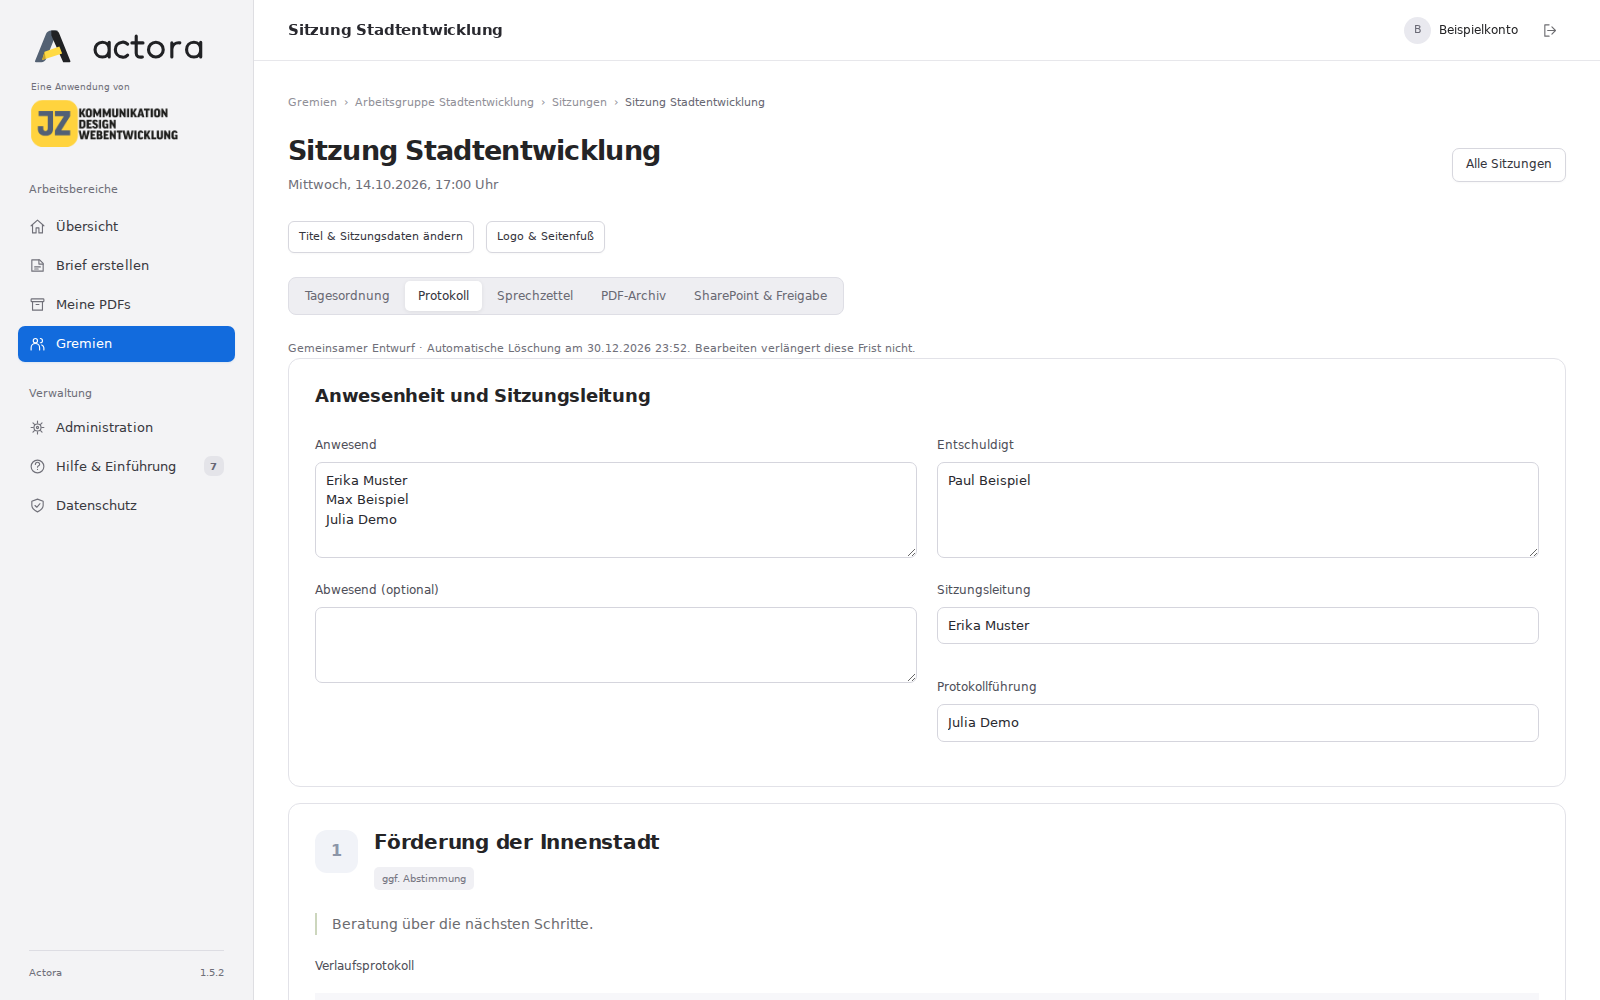This screenshot has height=1000, width=1600.
Task: Follow the Gremien breadcrumb link
Action: [x=312, y=103]
